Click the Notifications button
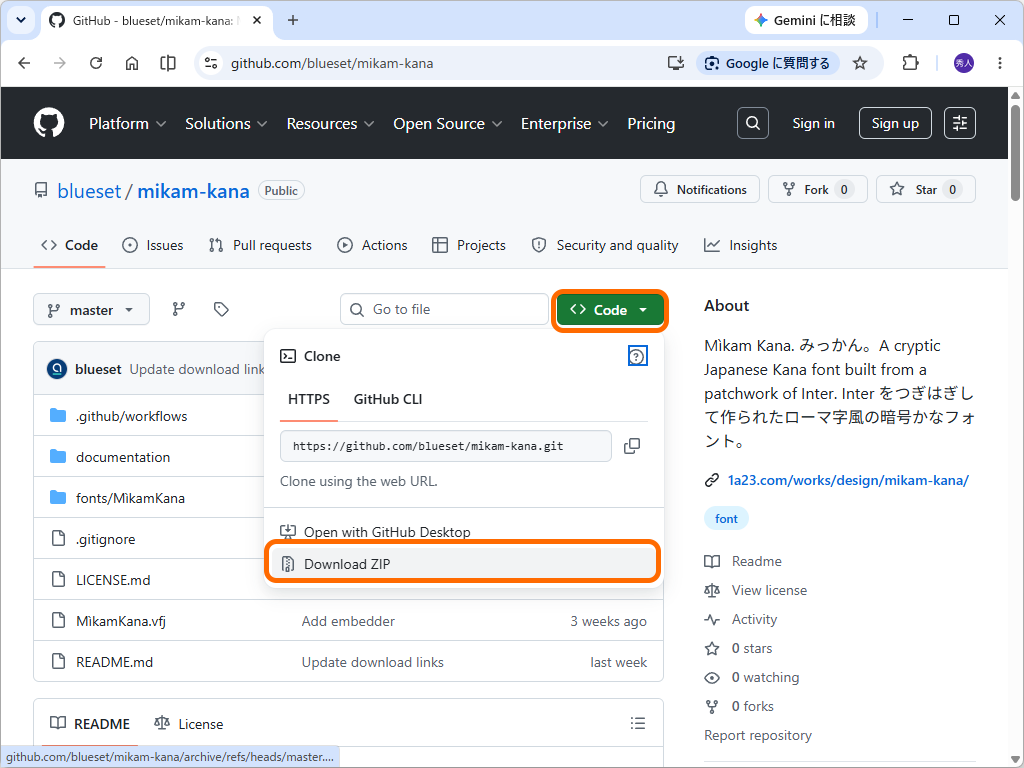This screenshot has height=768, width=1024. click(x=699, y=189)
